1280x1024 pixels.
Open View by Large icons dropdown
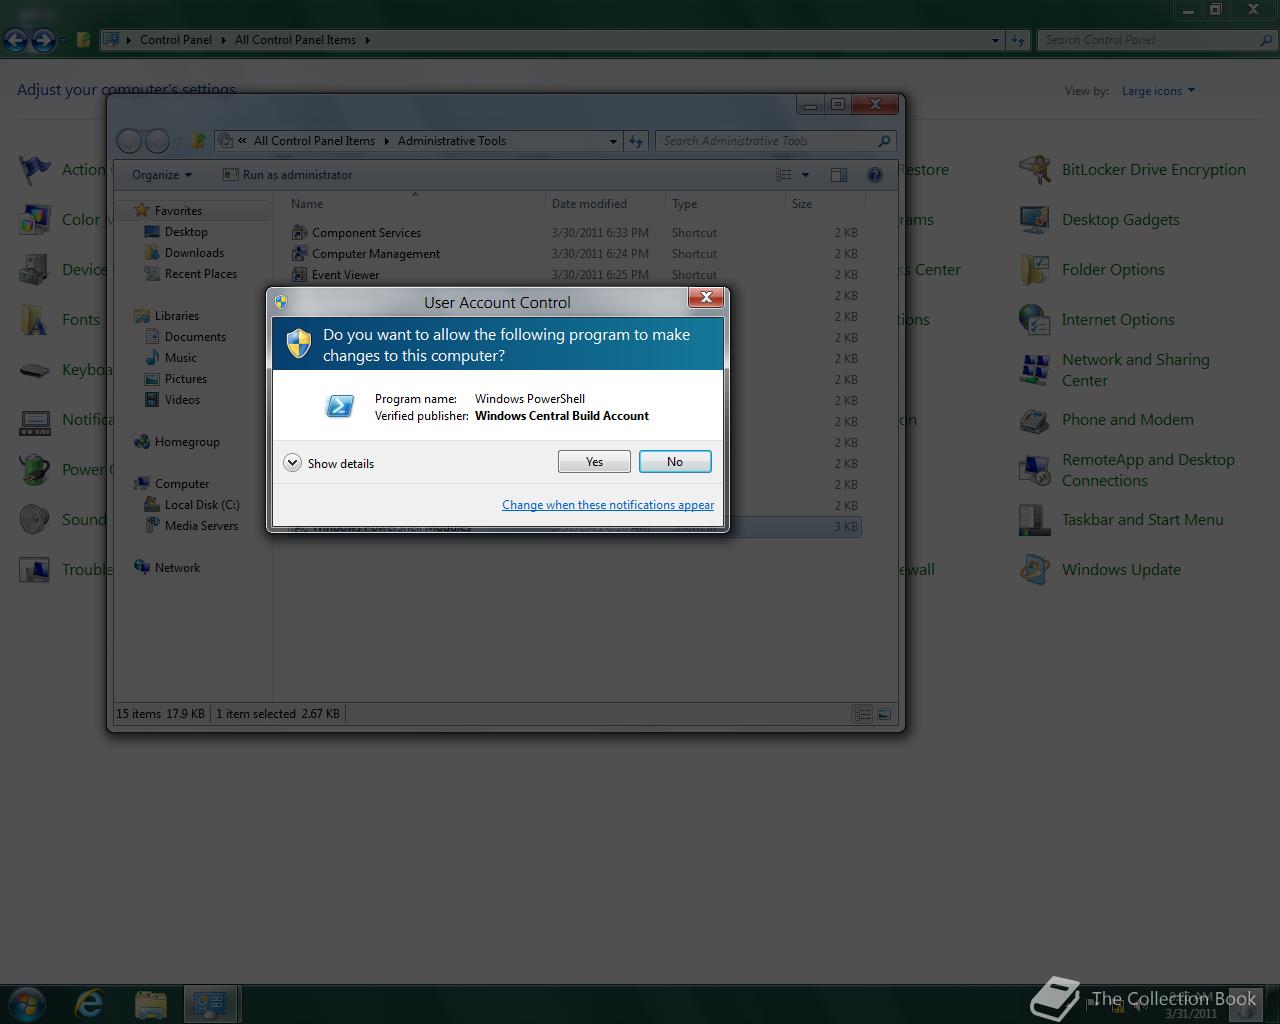point(1158,91)
